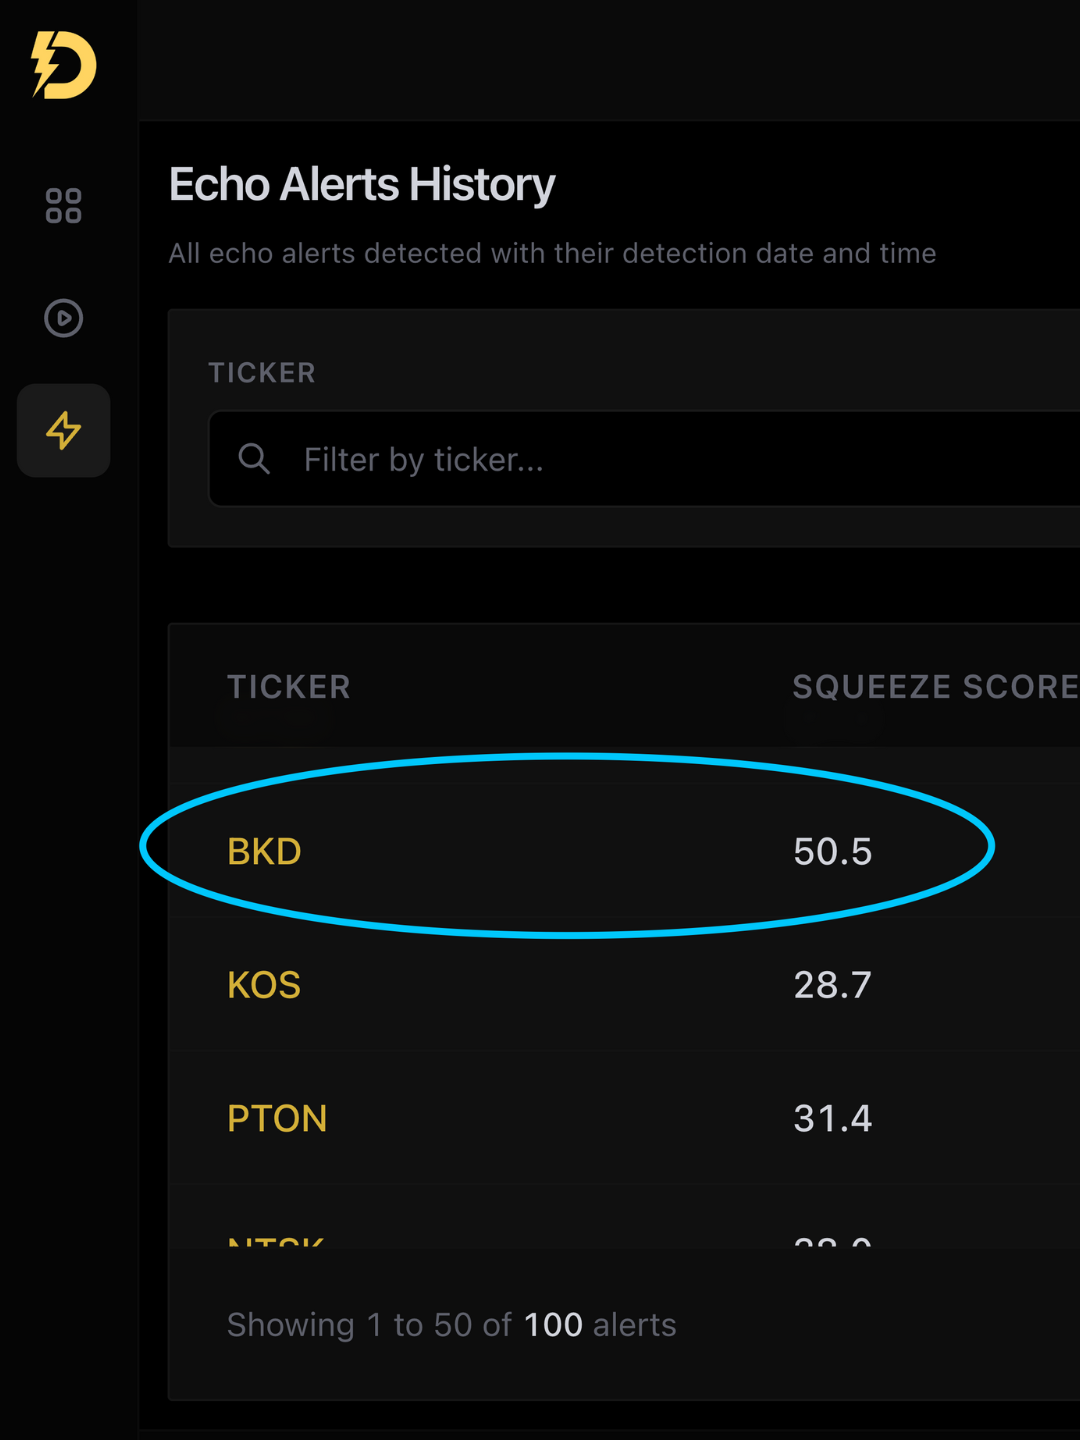Screen dimensions: 1080x1440
Task: Click the Showing 1 to 50 pagination text
Action: pos(369,1325)
